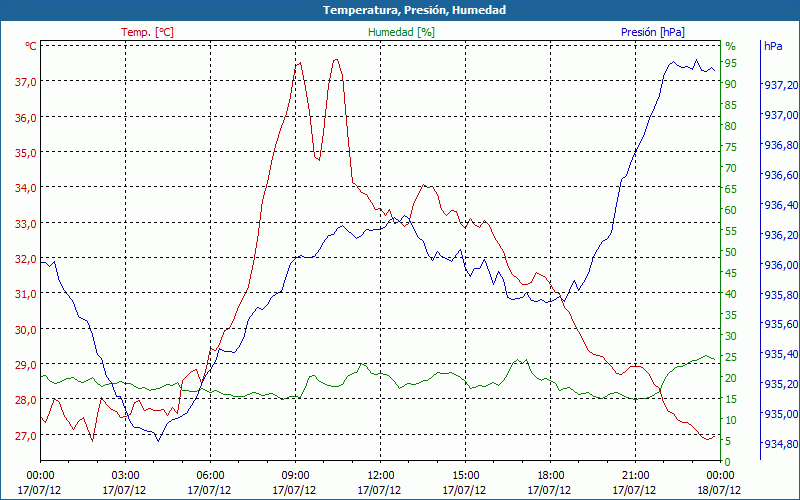Screen dimensions: 800x500
Task: Click the 36,0 temperature axis value
Action: coord(25,117)
